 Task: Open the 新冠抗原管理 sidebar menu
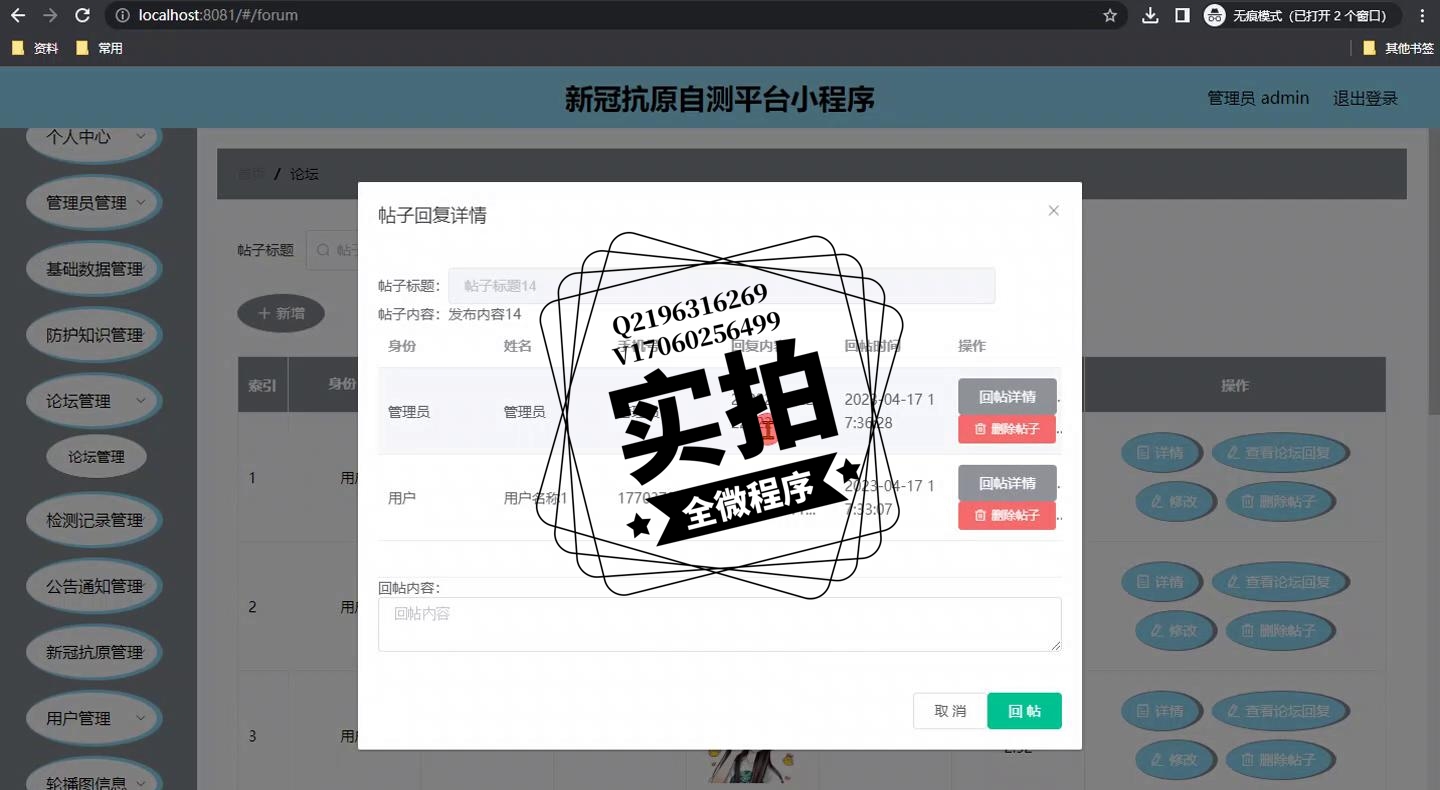[x=93, y=652]
